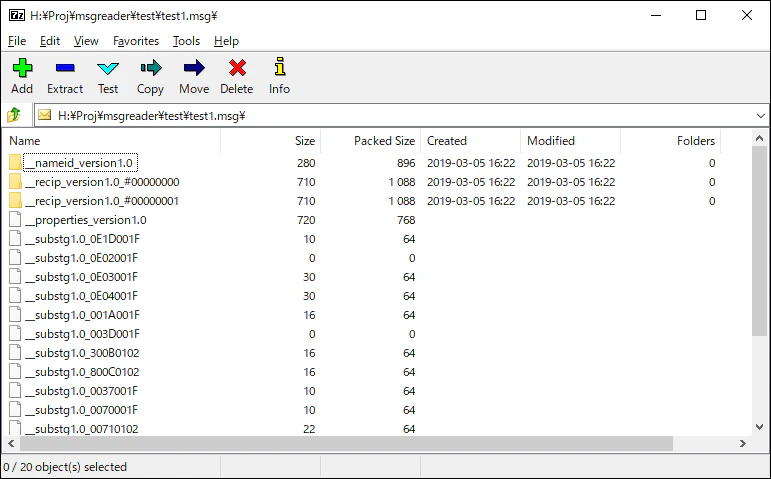The height and width of the screenshot is (479, 771).
Task: Click the blue Extract toolbar icon
Action: 65,68
